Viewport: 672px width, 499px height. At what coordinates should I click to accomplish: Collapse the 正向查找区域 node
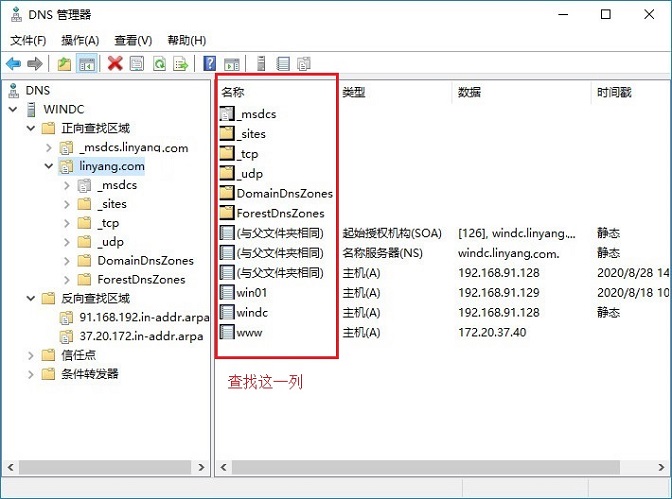(x=31, y=128)
